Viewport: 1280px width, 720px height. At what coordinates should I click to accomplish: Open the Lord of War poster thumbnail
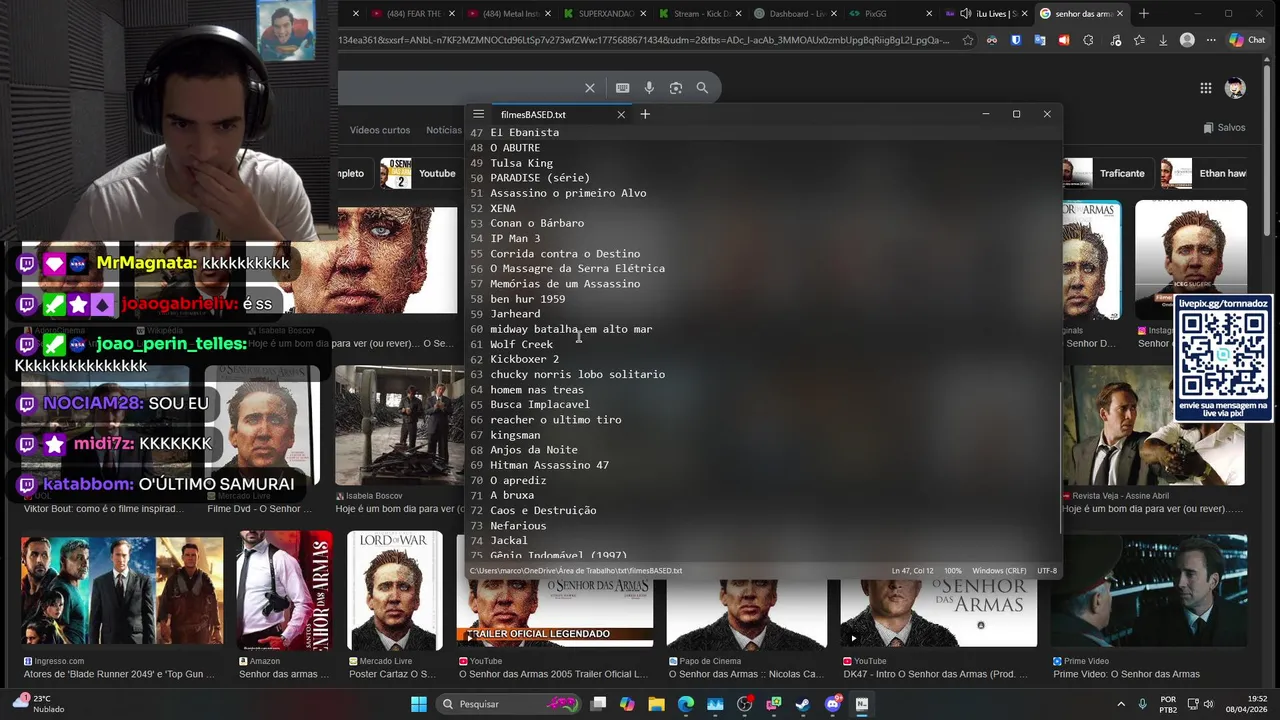tap(395, 590)
